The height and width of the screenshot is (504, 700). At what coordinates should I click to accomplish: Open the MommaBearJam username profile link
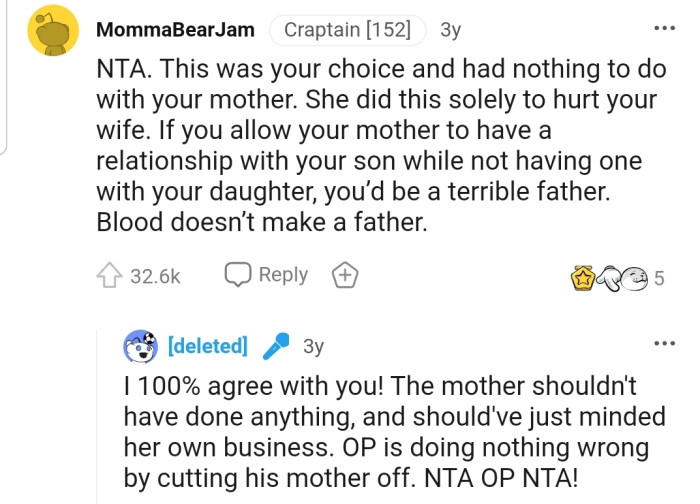click(x=175, y=30)
